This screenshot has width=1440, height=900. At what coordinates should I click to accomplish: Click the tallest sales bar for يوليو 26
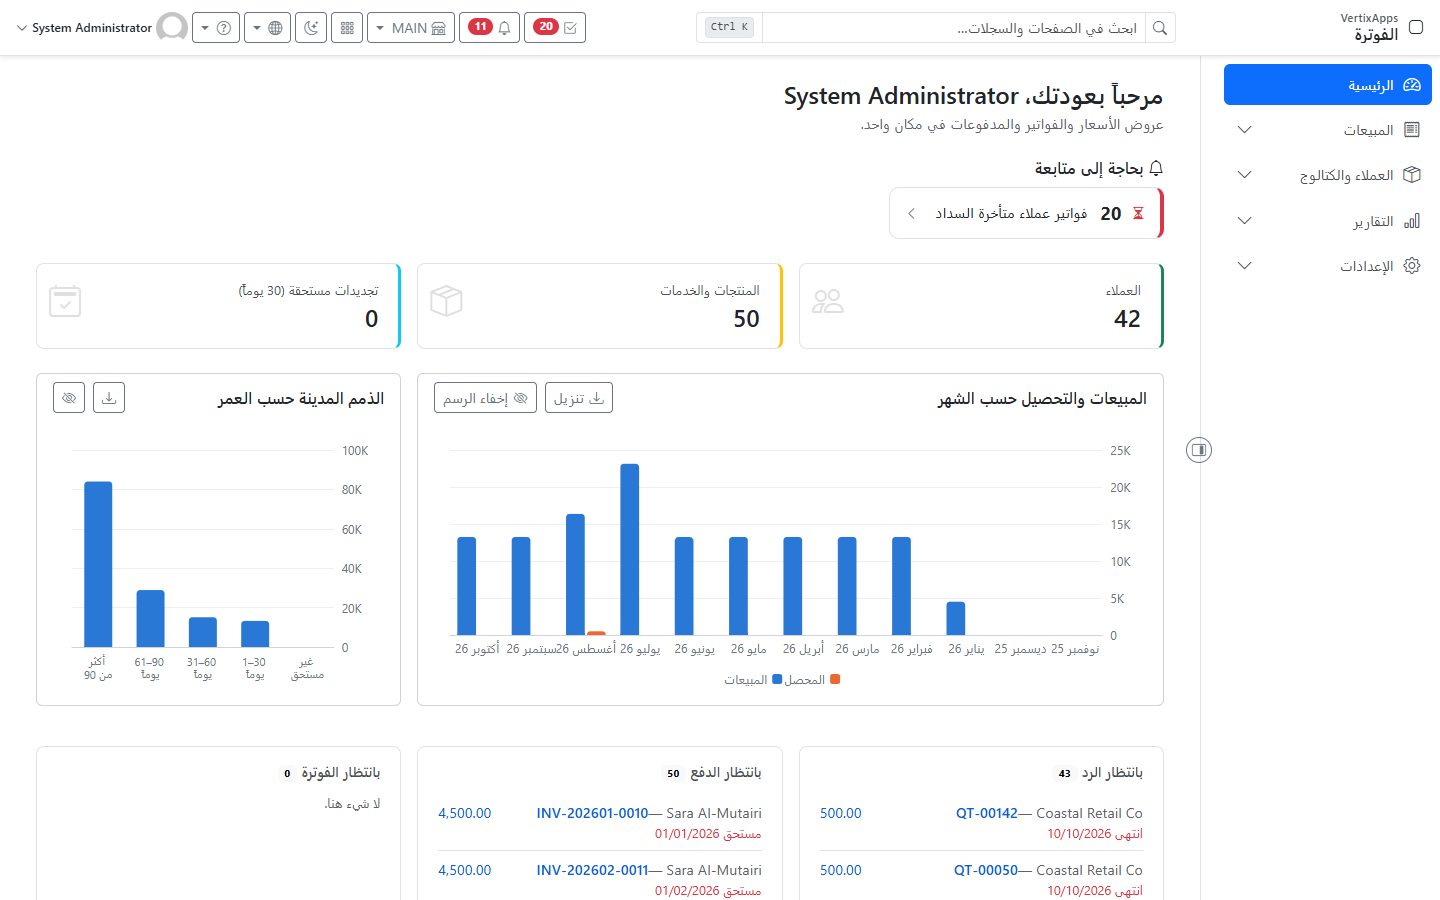629,549
